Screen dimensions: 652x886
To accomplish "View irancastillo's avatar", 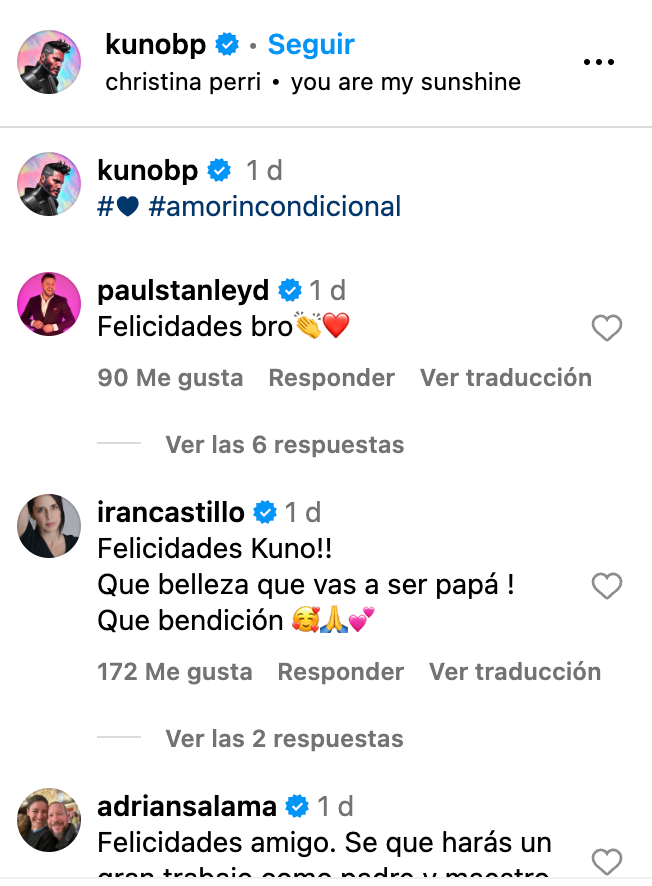I will [49, 526].
